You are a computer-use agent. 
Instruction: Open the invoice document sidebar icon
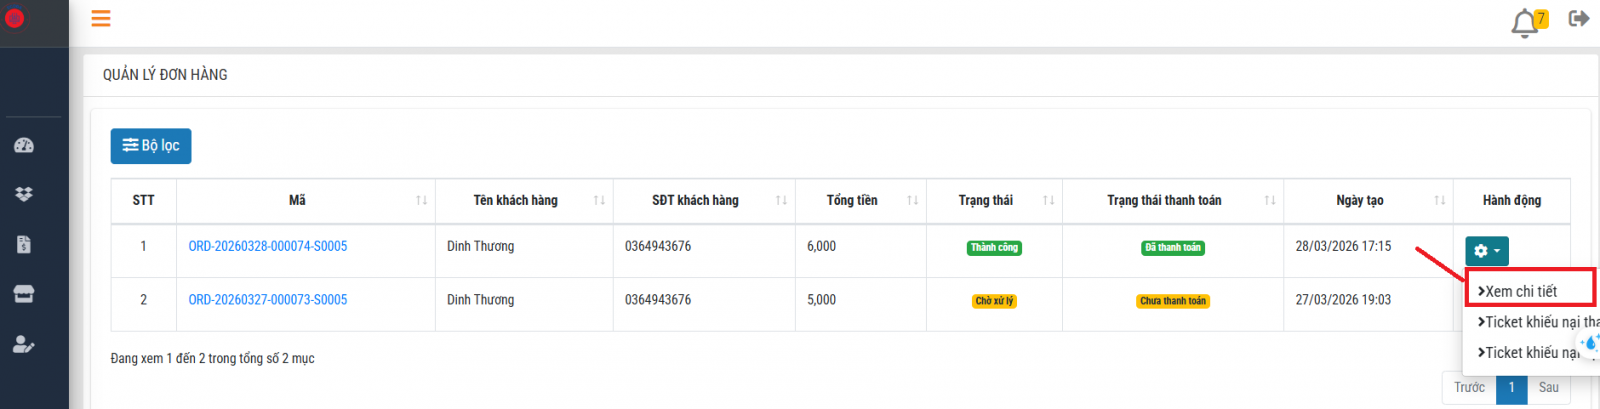click(24, 244)
